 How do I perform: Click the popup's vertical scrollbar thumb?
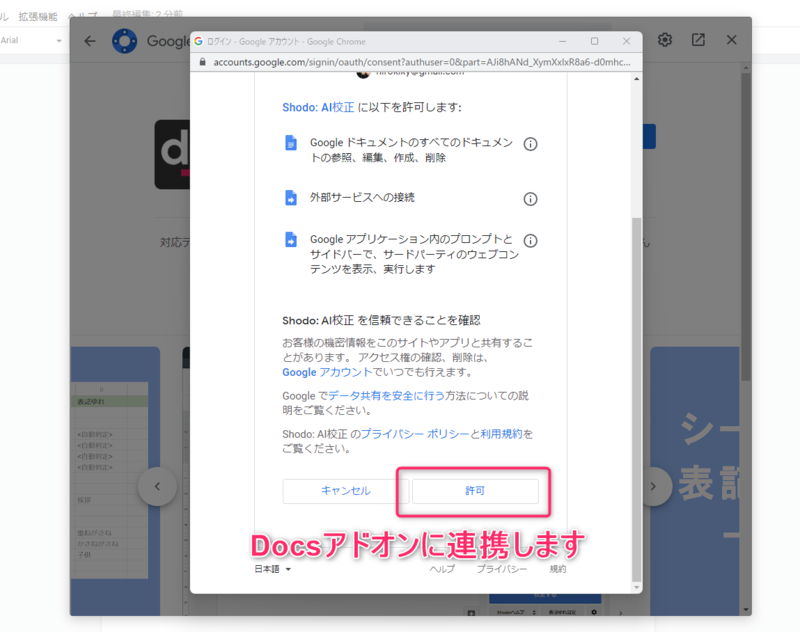(636, 399)
